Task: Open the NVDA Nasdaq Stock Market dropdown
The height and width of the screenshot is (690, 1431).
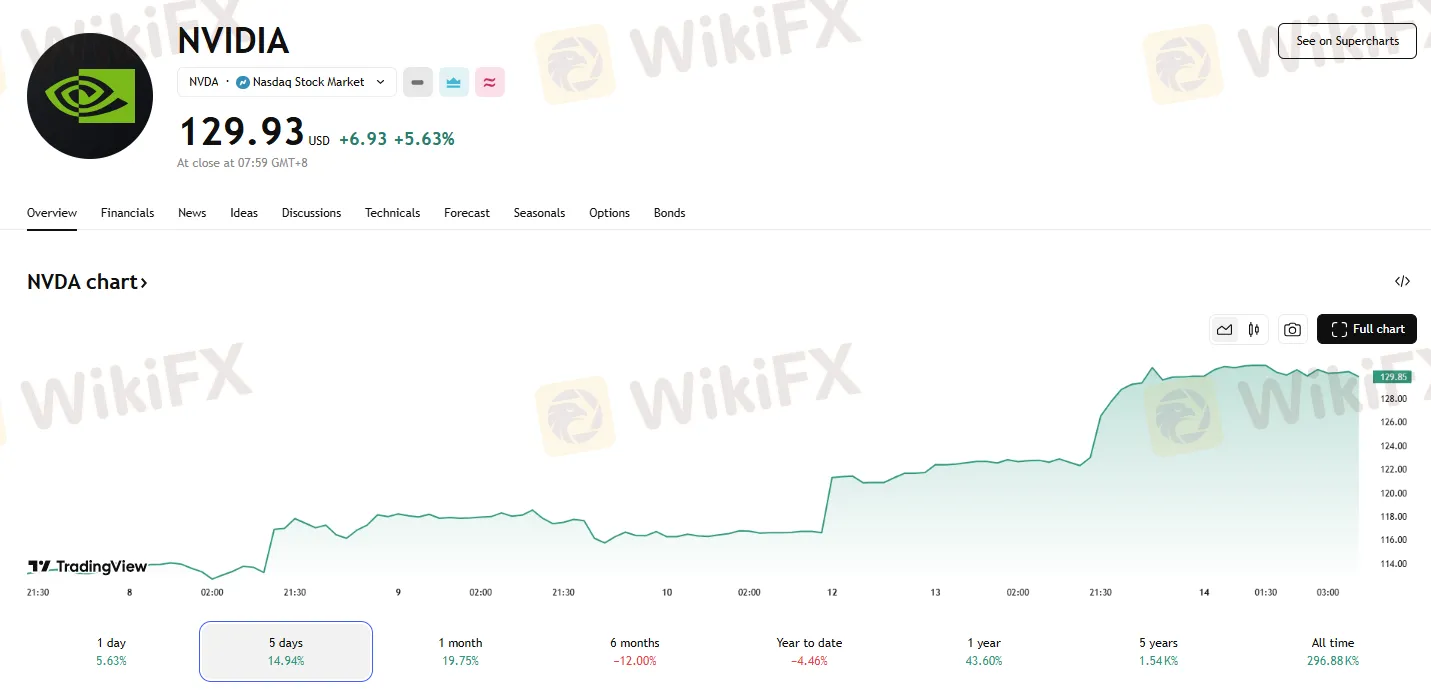Action: (x=286, y=82)
